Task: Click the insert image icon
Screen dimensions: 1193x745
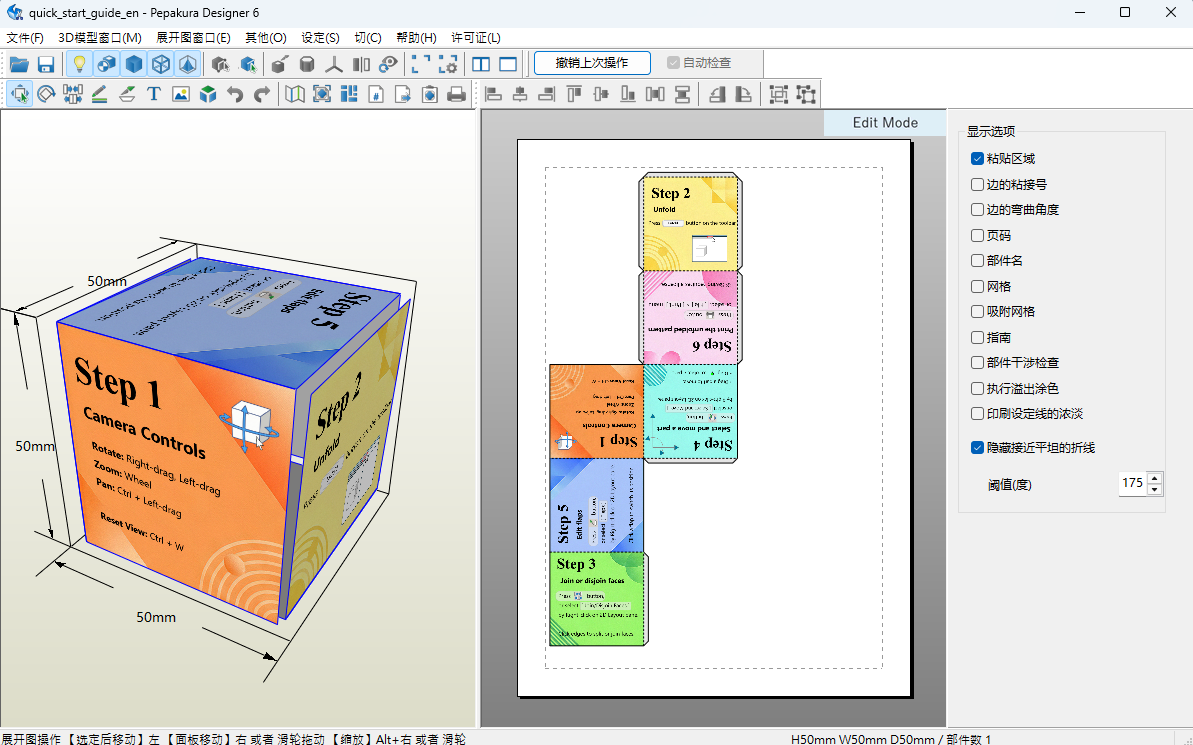Action: 181,94
